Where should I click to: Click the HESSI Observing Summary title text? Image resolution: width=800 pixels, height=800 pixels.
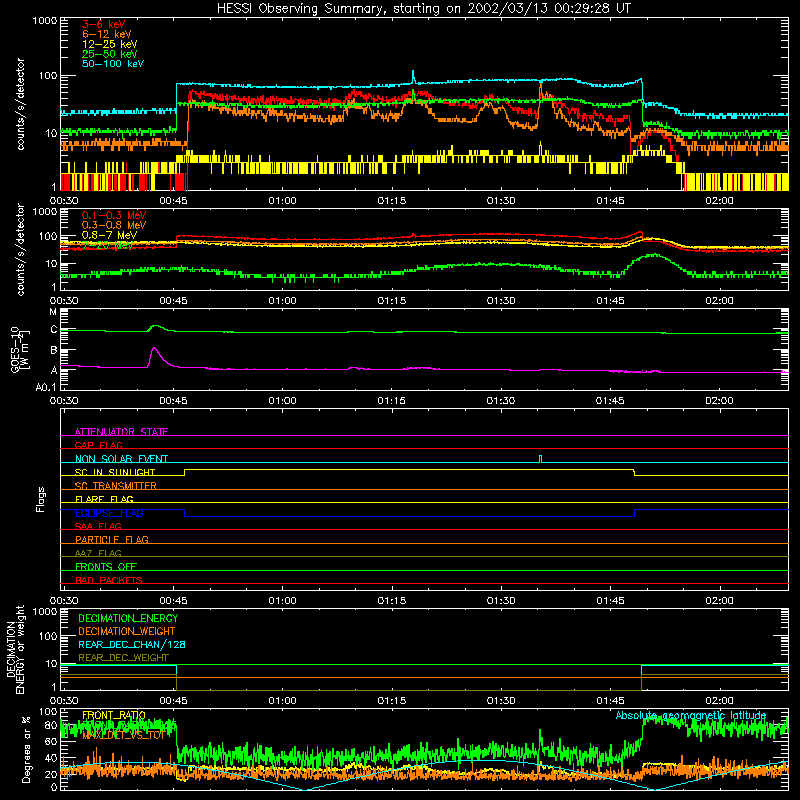[423, 8]
